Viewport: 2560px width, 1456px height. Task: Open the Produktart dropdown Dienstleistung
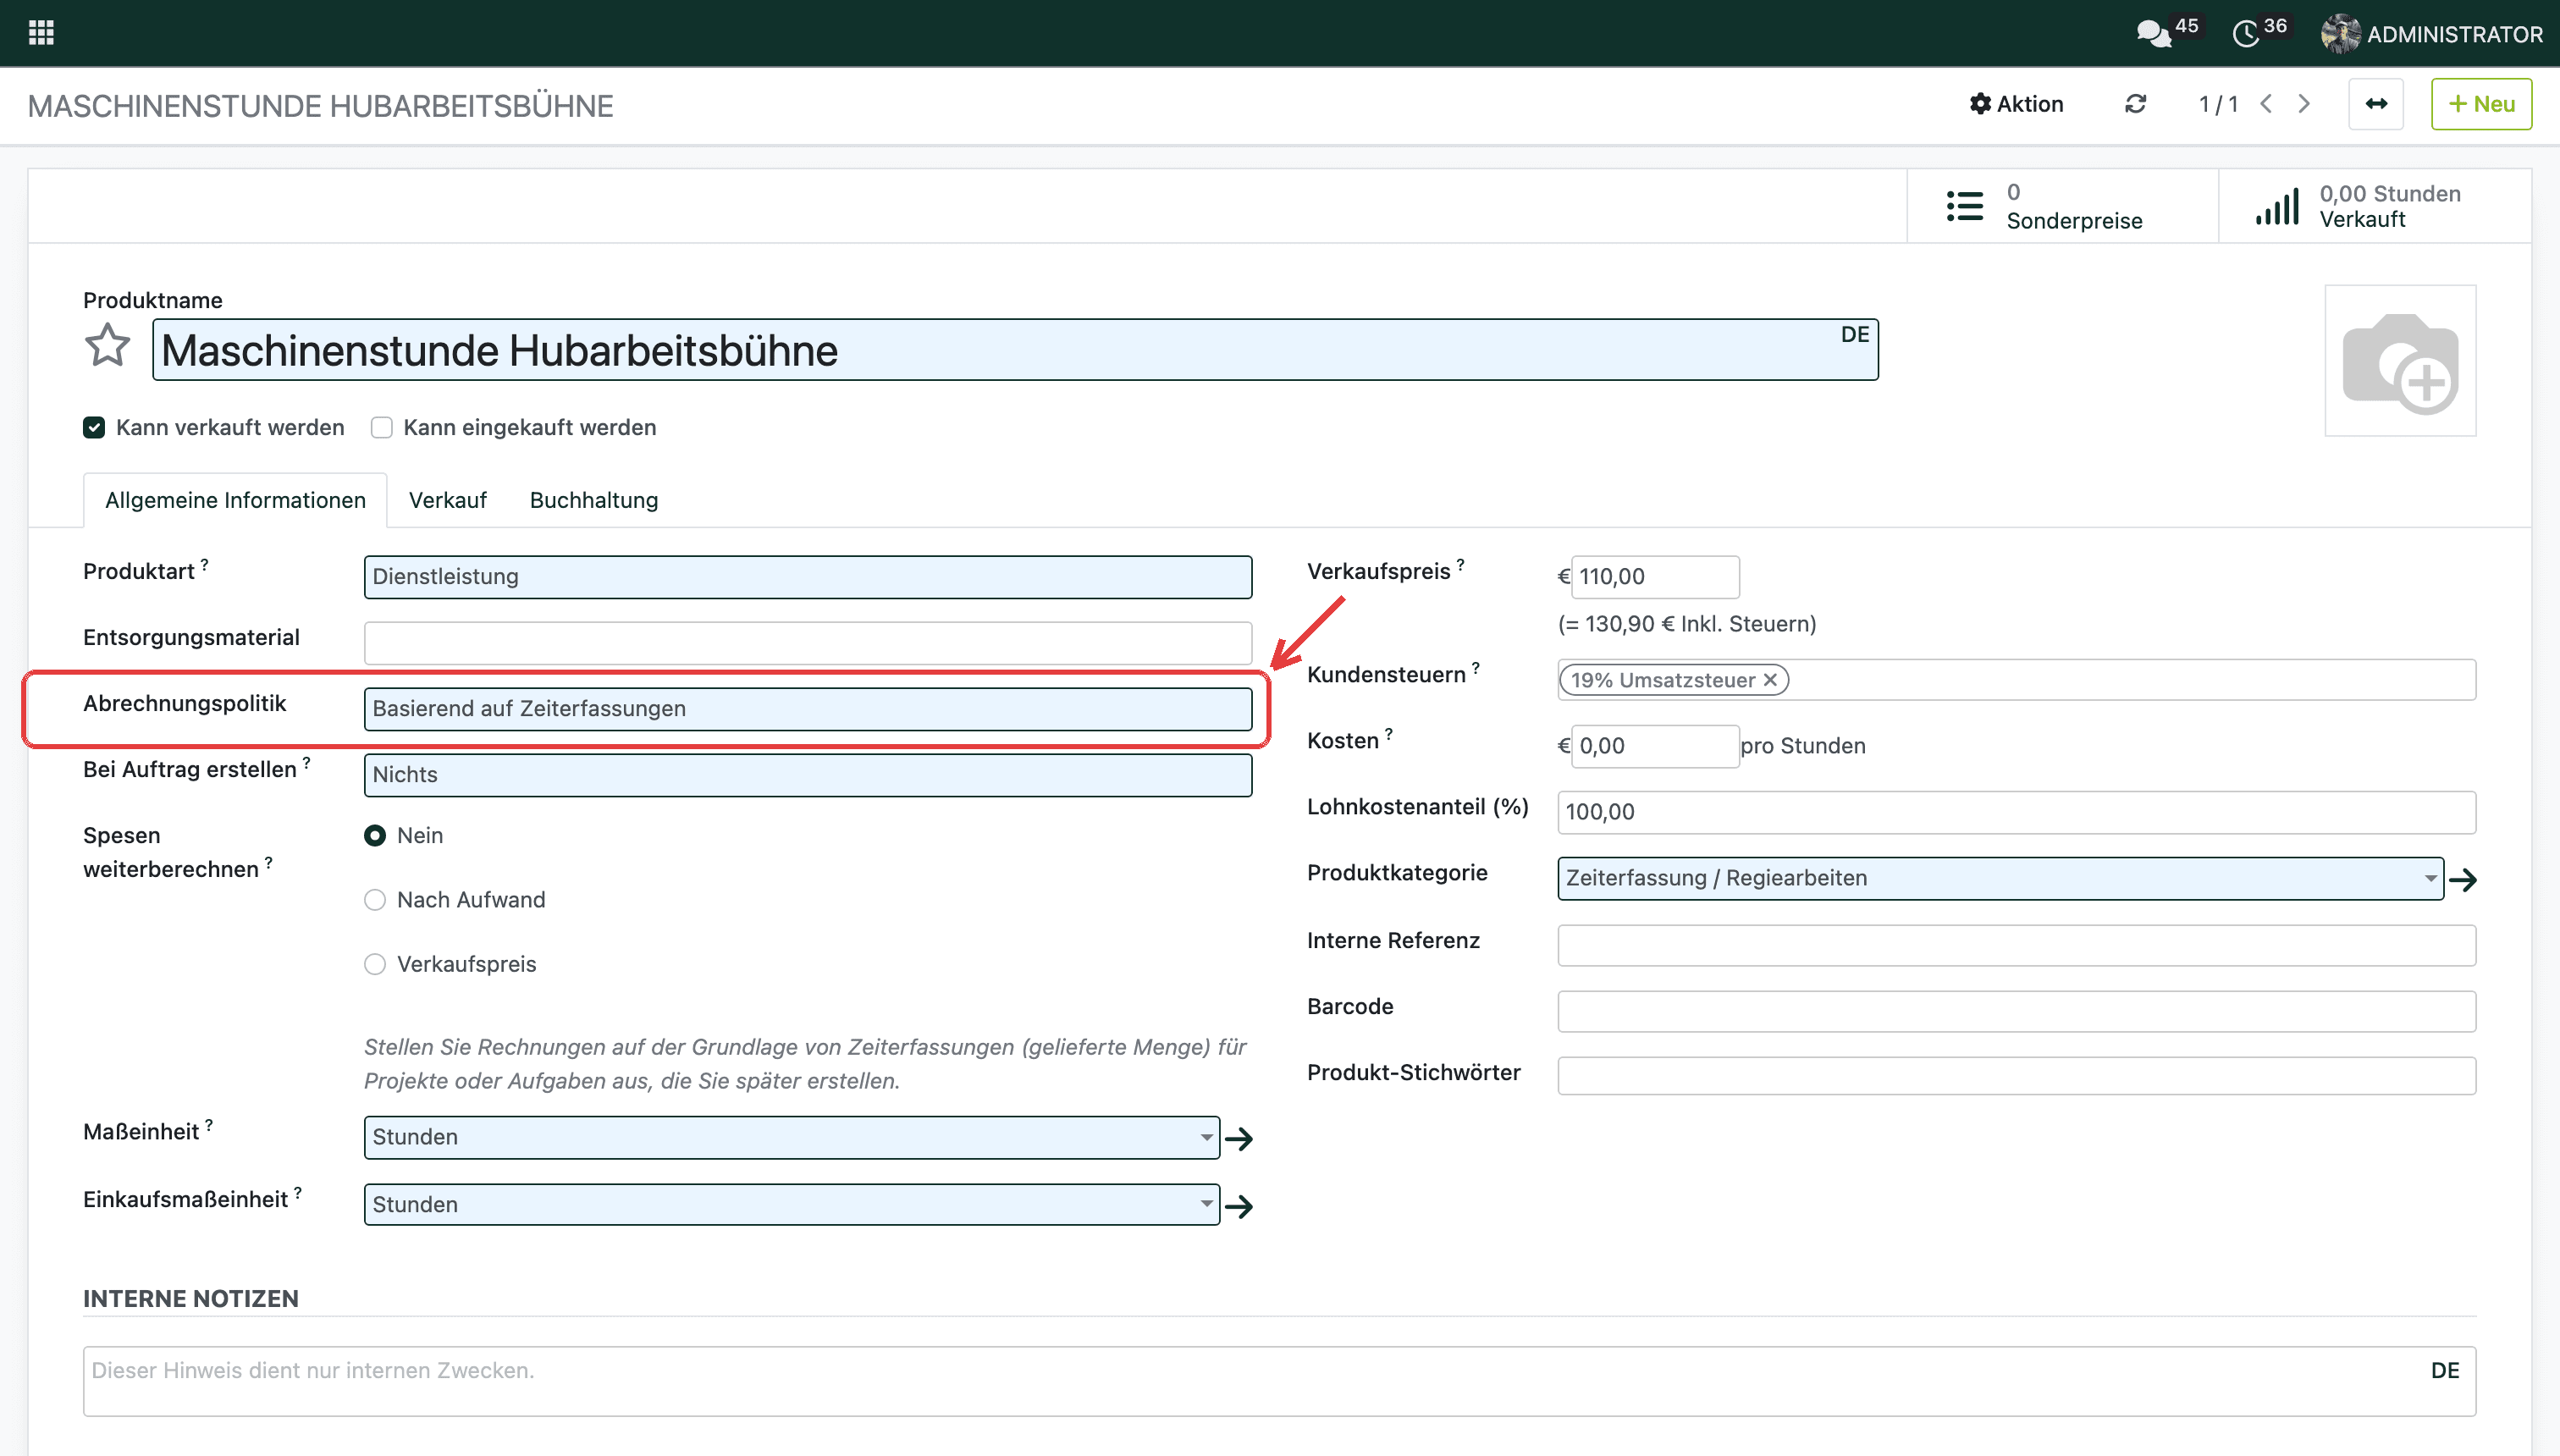coord(808,577)
